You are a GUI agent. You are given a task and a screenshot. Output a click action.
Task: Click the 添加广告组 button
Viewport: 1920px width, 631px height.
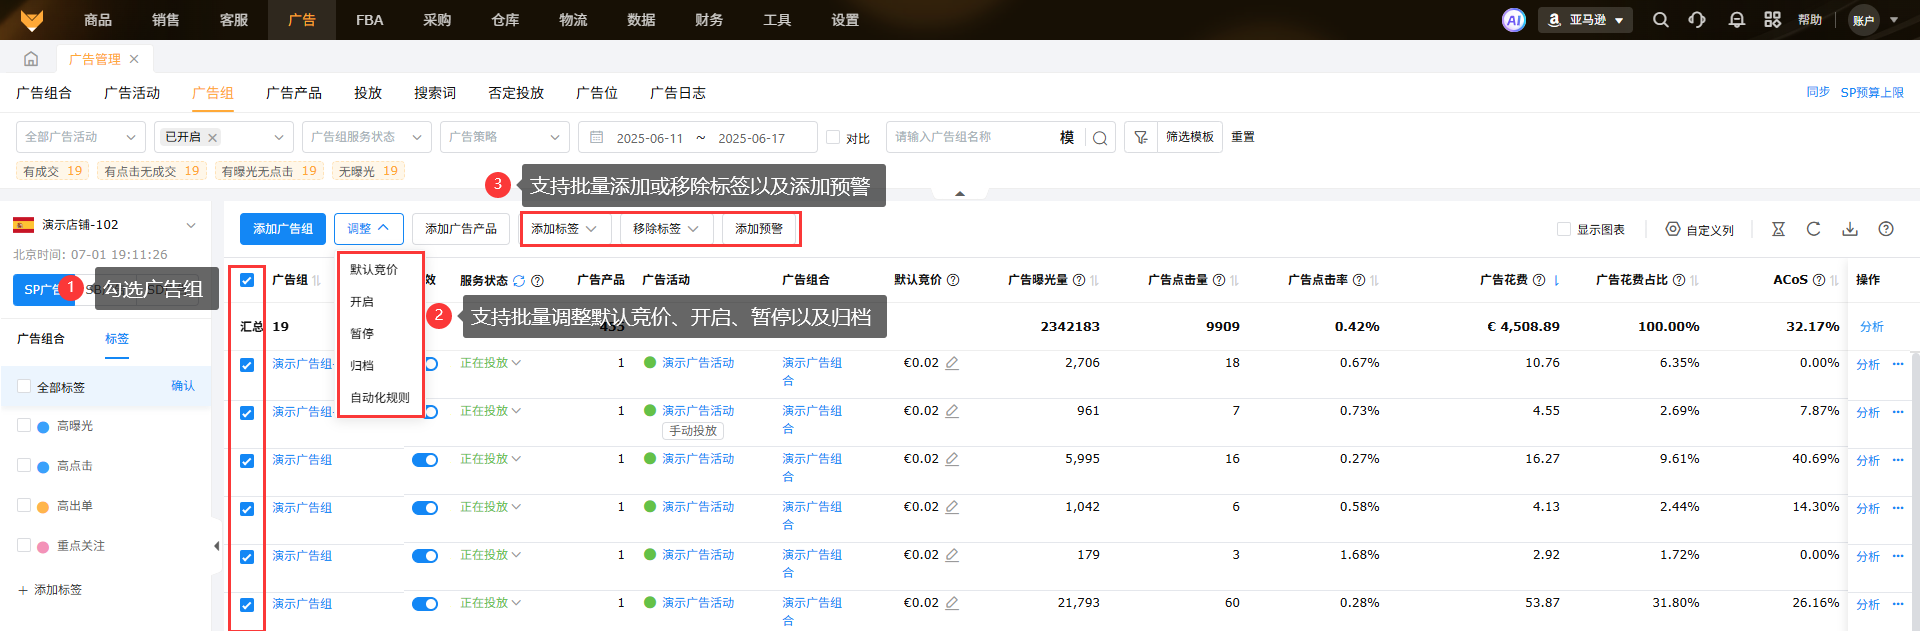[283, 229]
